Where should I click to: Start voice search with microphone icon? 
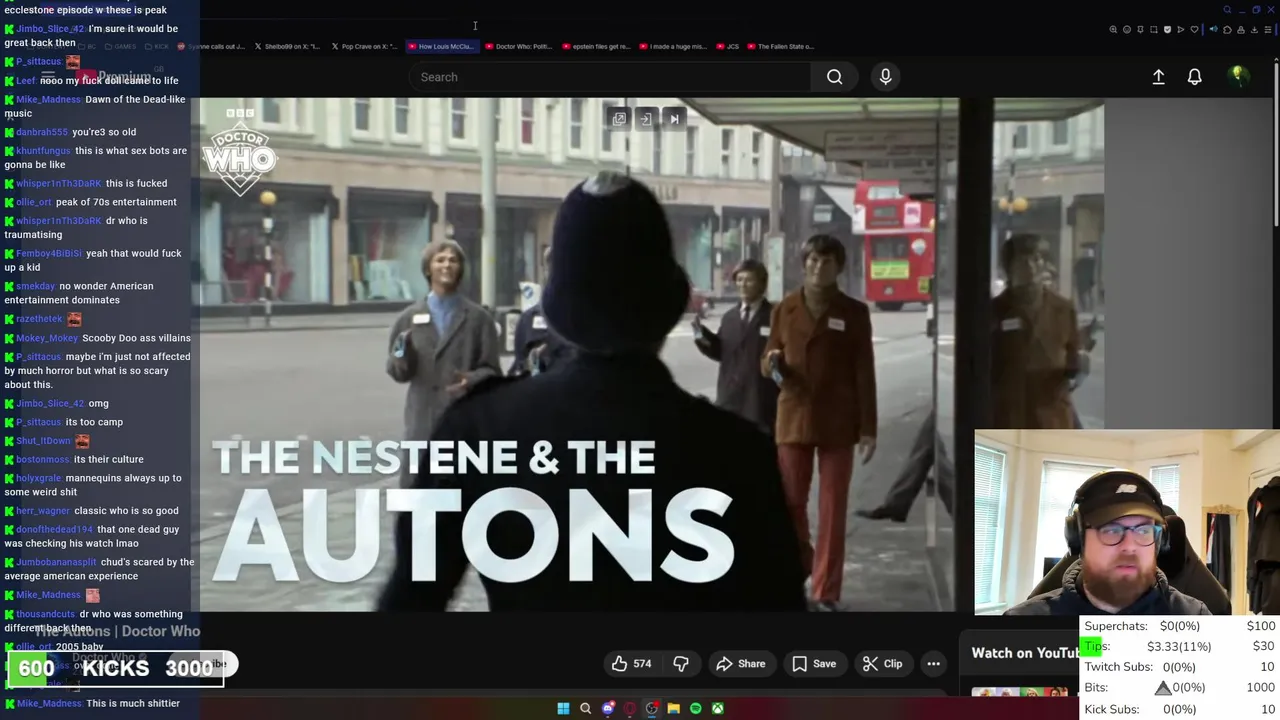tap(885, 77)
